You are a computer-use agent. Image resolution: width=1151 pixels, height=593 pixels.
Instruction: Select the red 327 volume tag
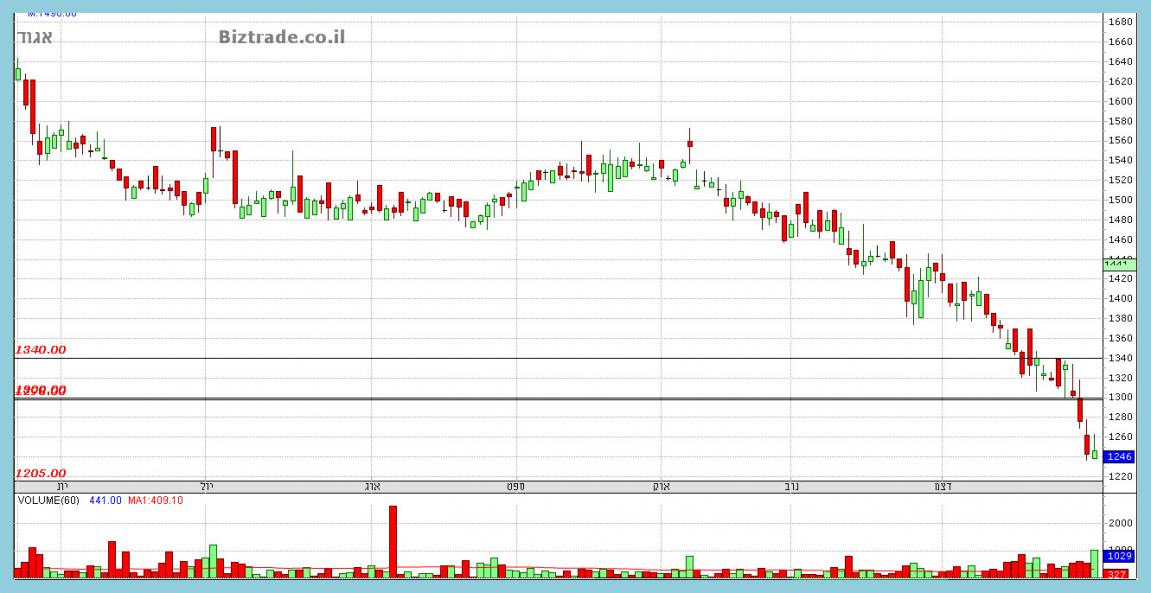pos(1119,574)
